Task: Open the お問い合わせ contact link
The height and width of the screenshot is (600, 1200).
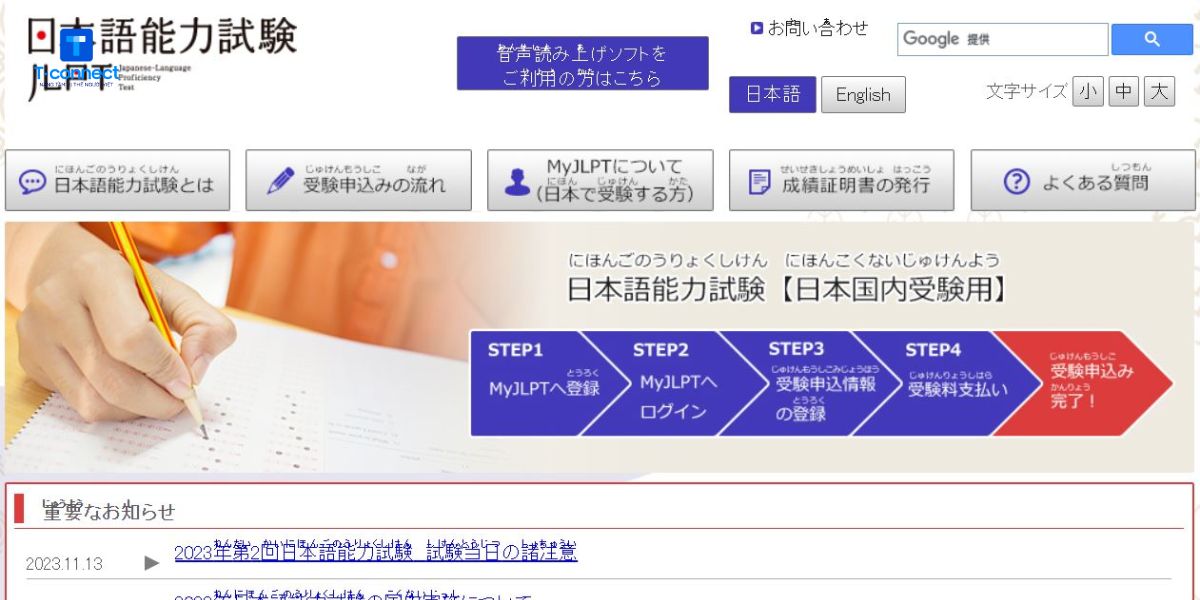Action: pos(818,28)
